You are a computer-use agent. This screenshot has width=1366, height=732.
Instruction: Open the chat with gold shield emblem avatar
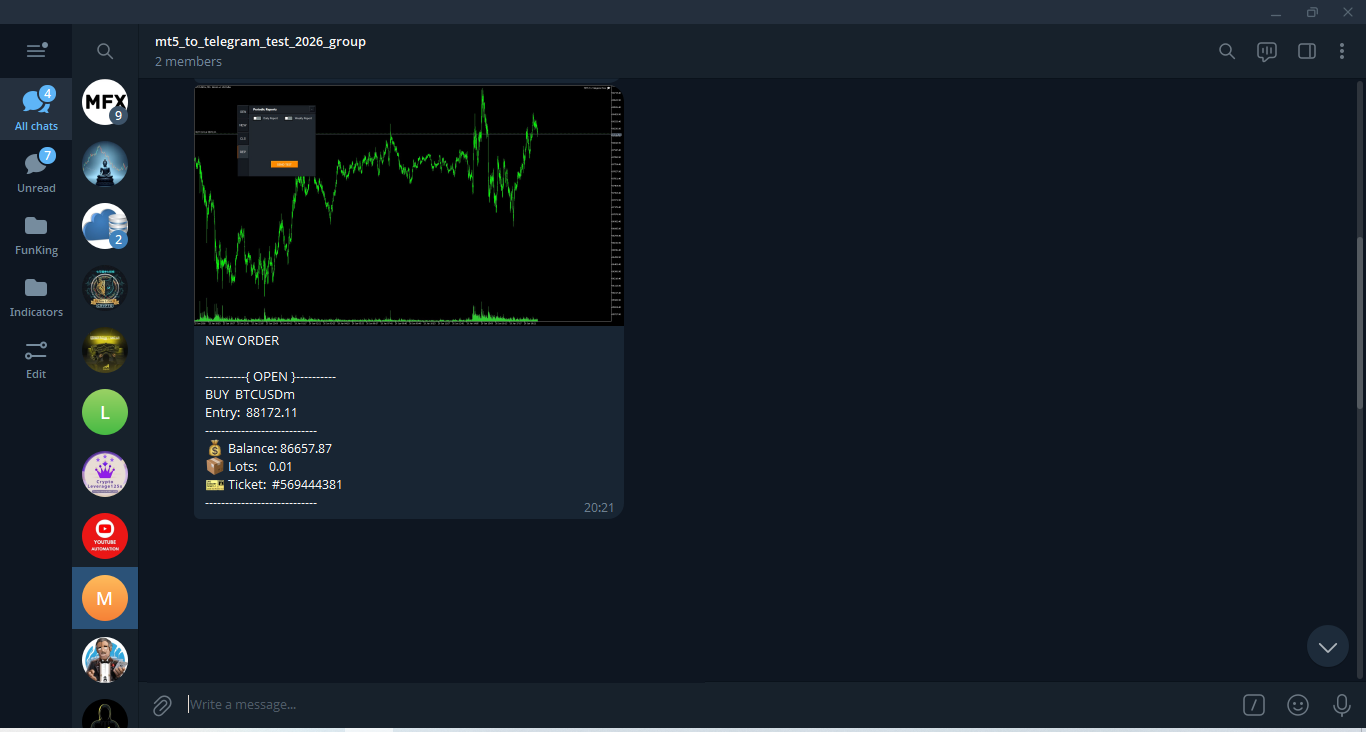click(x=105, y=288)
